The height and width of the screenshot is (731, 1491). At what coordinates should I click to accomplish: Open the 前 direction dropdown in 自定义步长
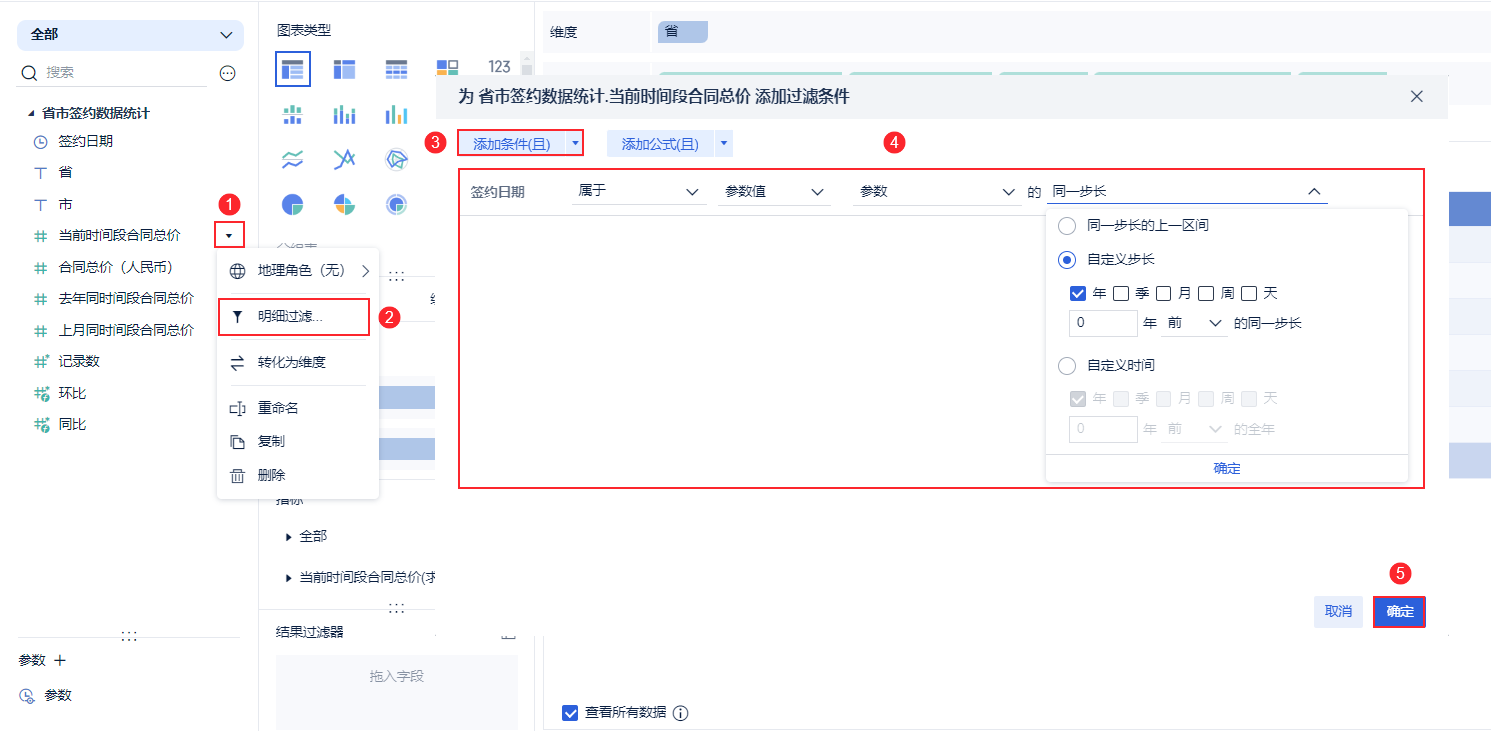[1194, 323]
